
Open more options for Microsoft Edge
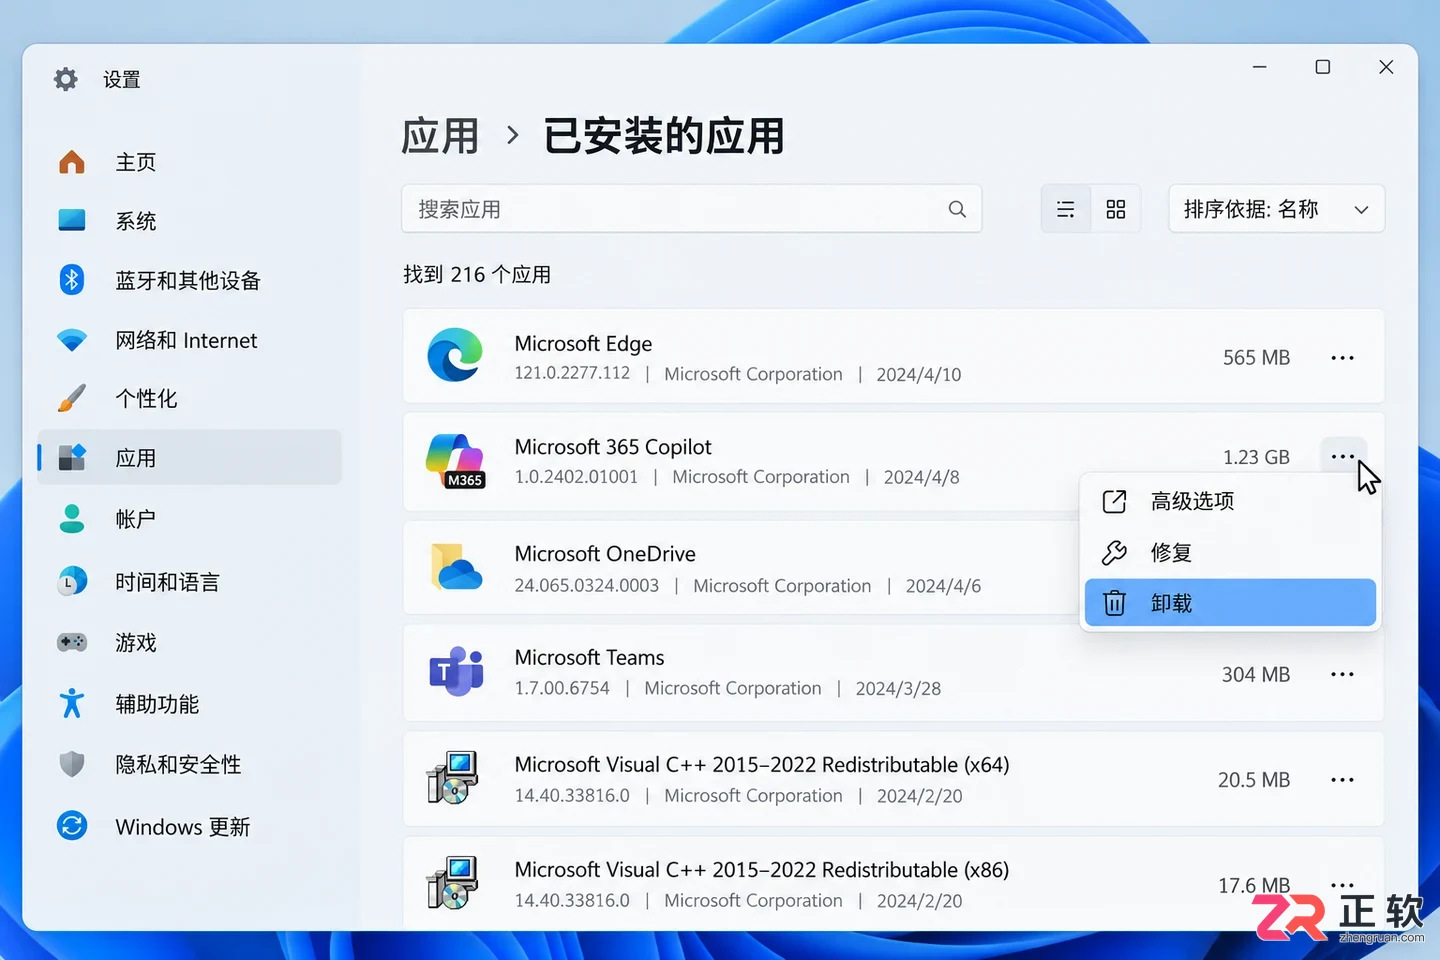1342,358
